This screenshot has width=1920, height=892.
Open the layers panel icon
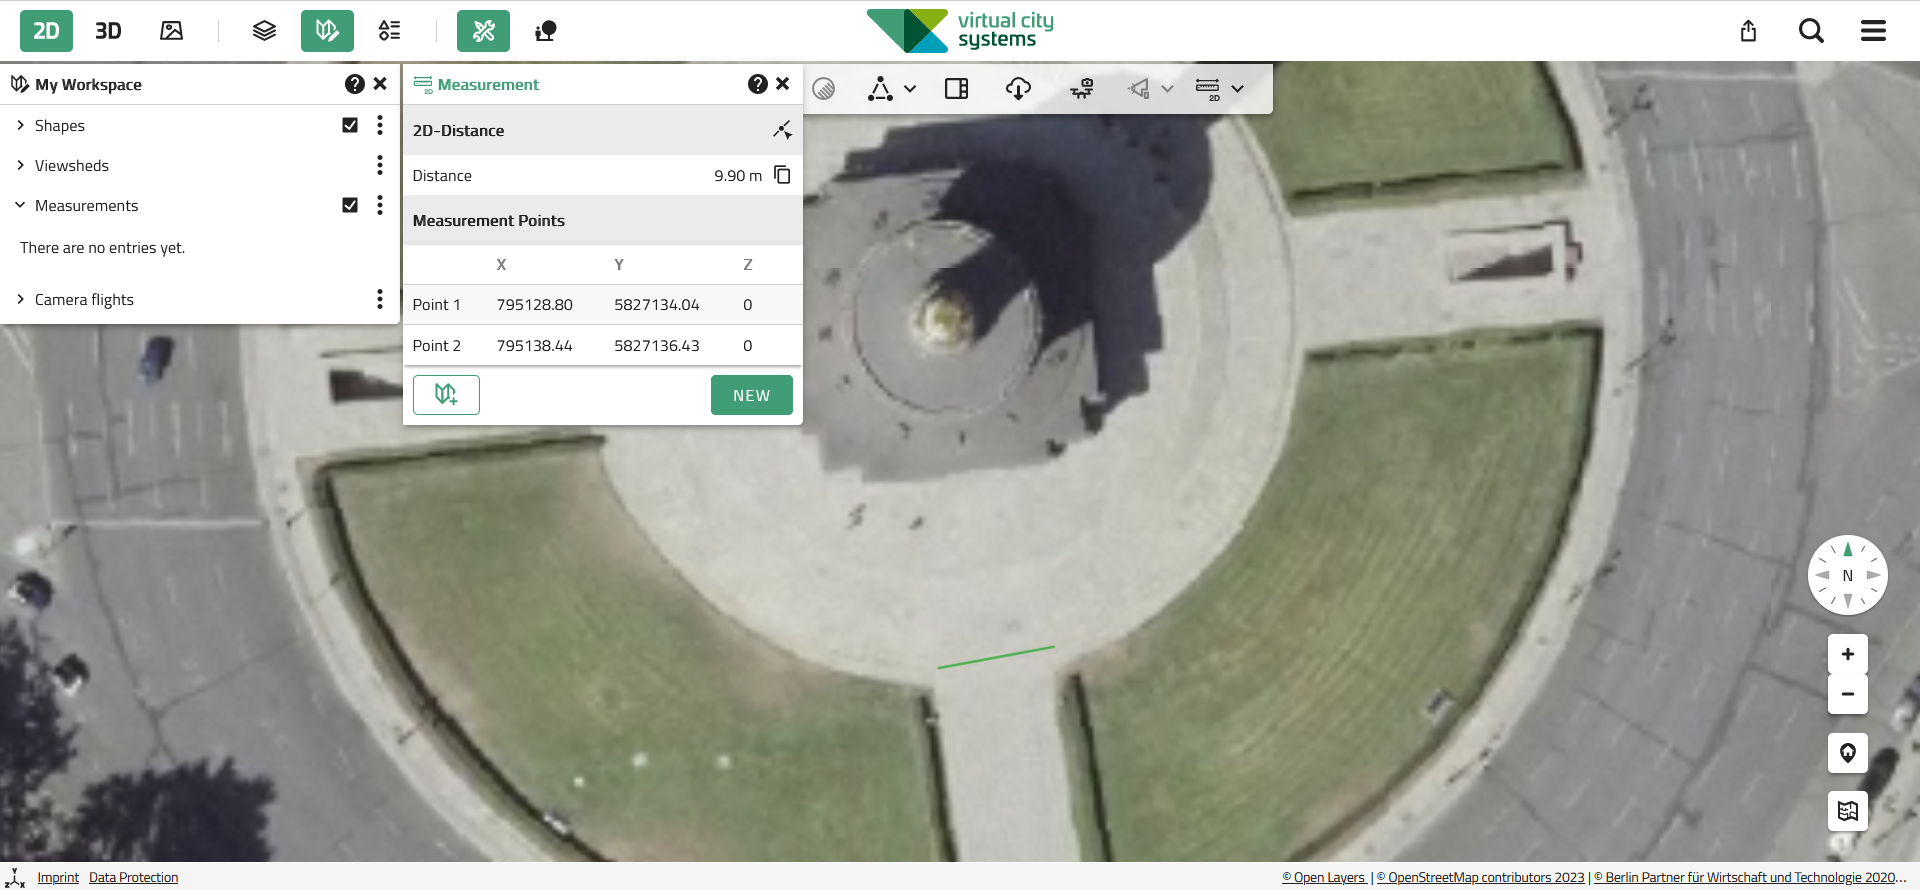264,31
